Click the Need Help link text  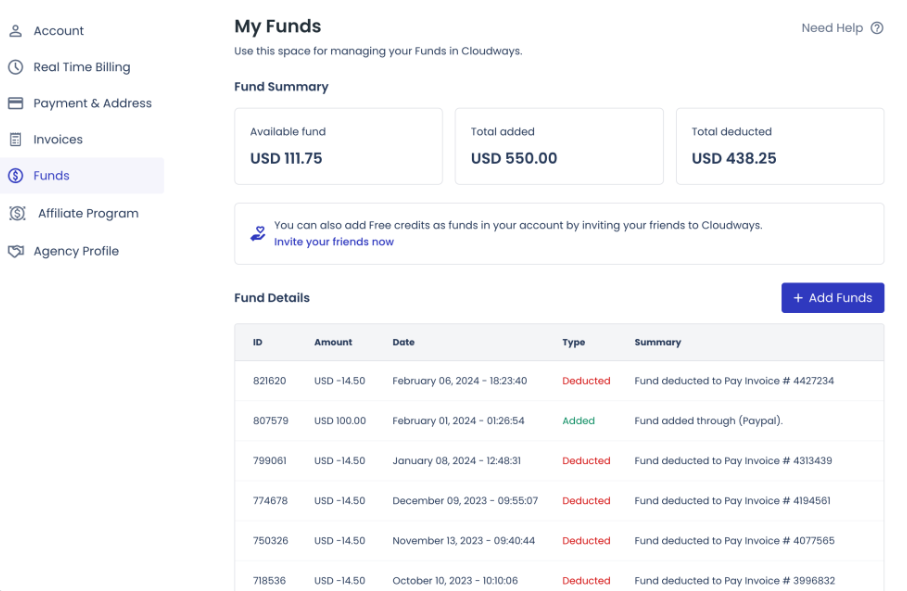[x=831, y=28]
